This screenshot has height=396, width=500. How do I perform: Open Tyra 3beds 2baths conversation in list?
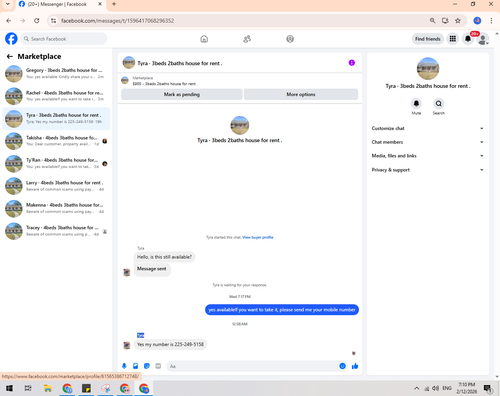tap(56, 118)
